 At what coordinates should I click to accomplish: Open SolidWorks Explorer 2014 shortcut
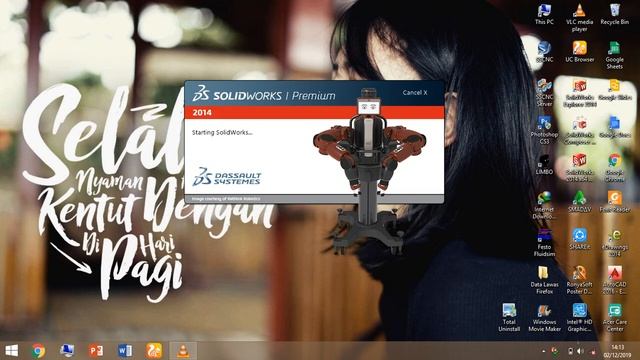point(579,93)
